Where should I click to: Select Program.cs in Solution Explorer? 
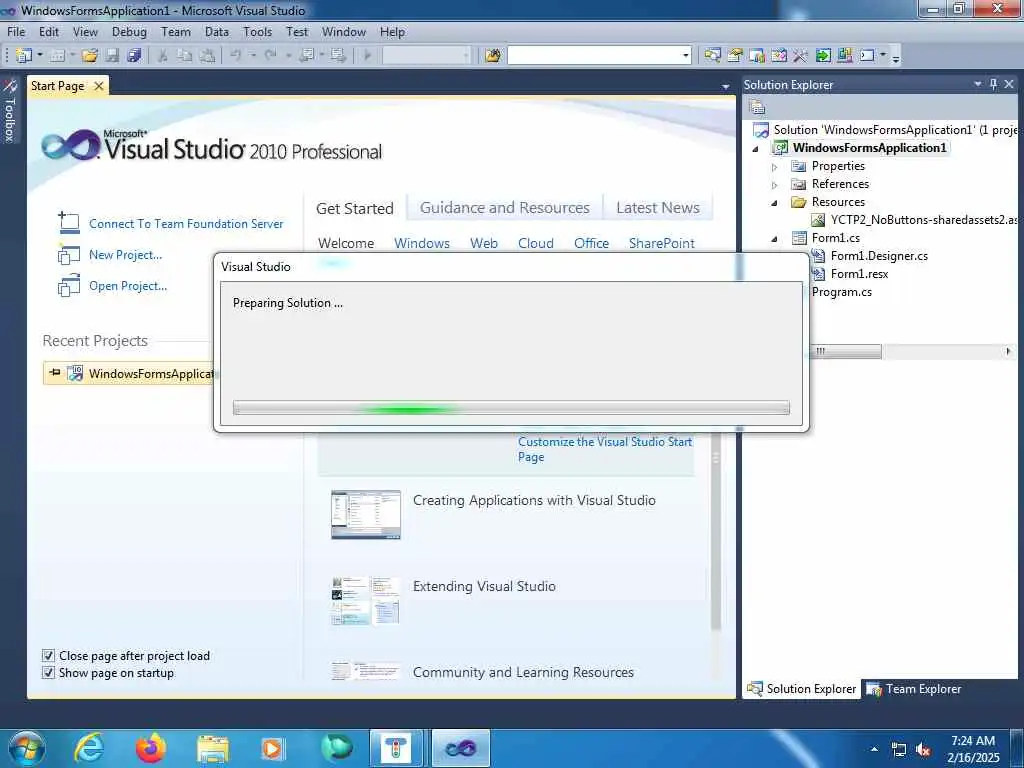tap(841, 292)
